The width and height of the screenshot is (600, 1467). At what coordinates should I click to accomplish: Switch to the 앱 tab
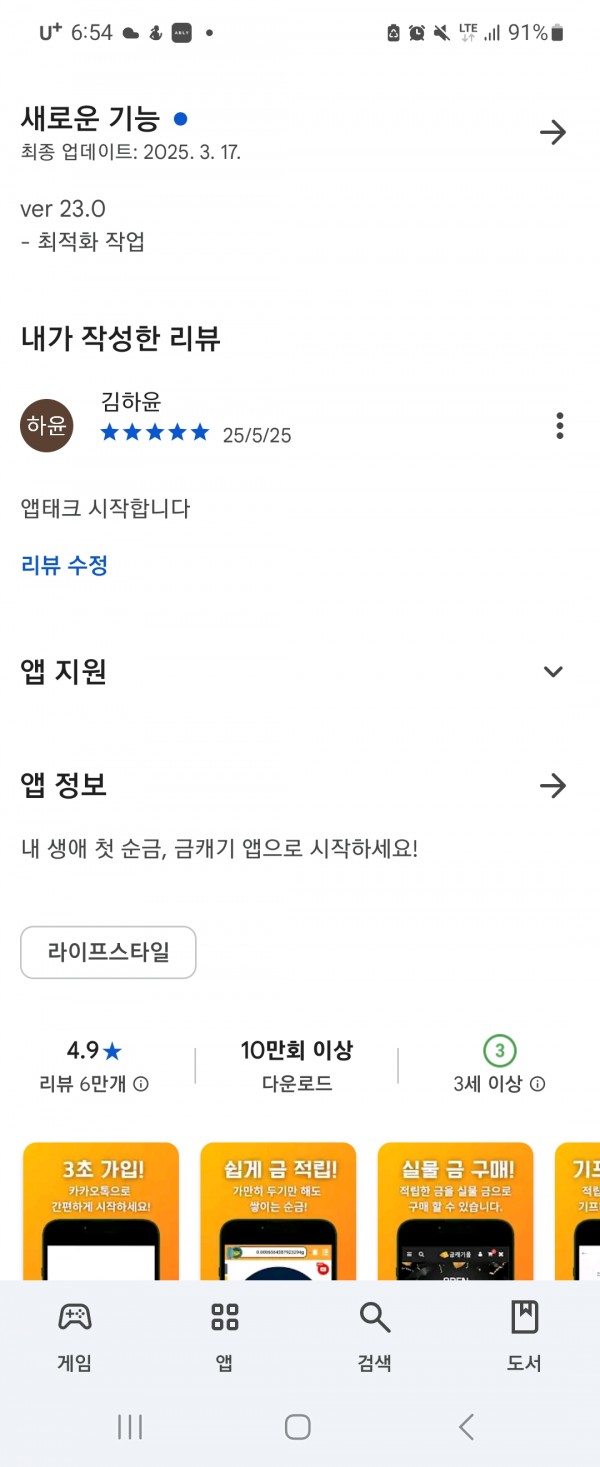[x=225, y=1336]
